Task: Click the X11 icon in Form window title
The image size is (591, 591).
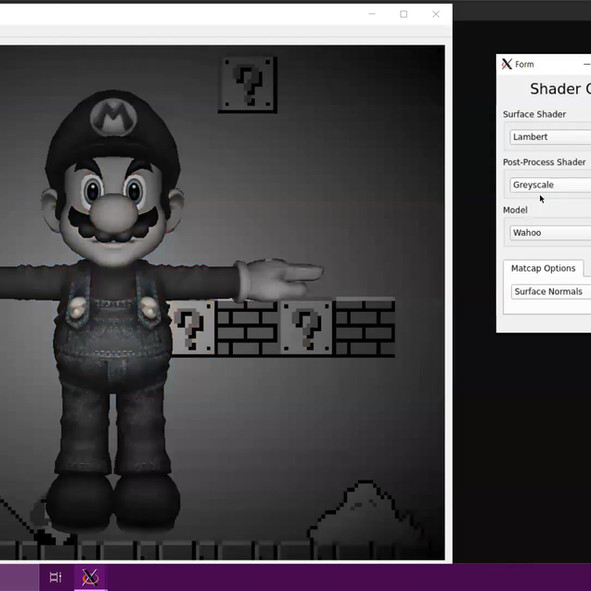Action: coord(507,64)
